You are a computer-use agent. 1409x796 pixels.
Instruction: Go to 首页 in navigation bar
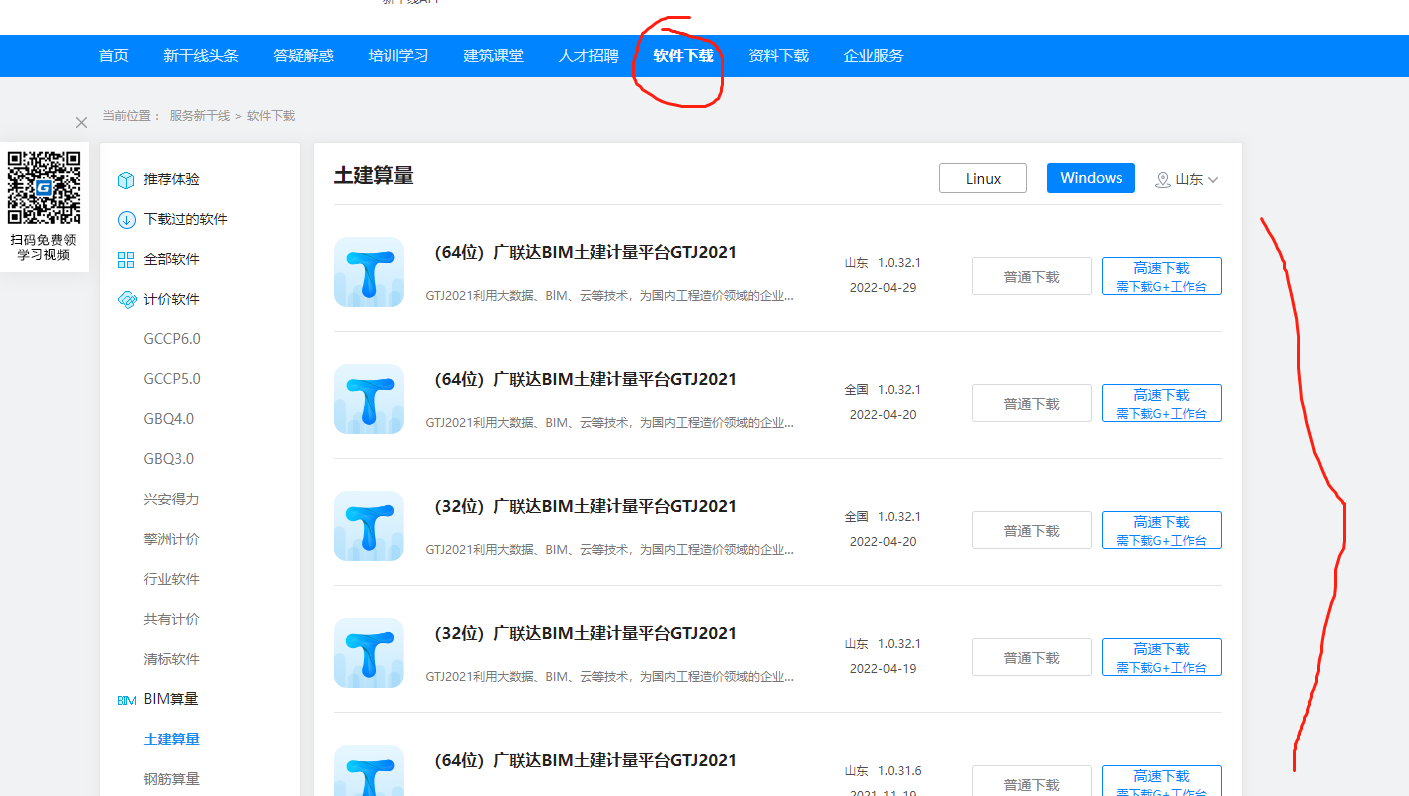[114, 56]
